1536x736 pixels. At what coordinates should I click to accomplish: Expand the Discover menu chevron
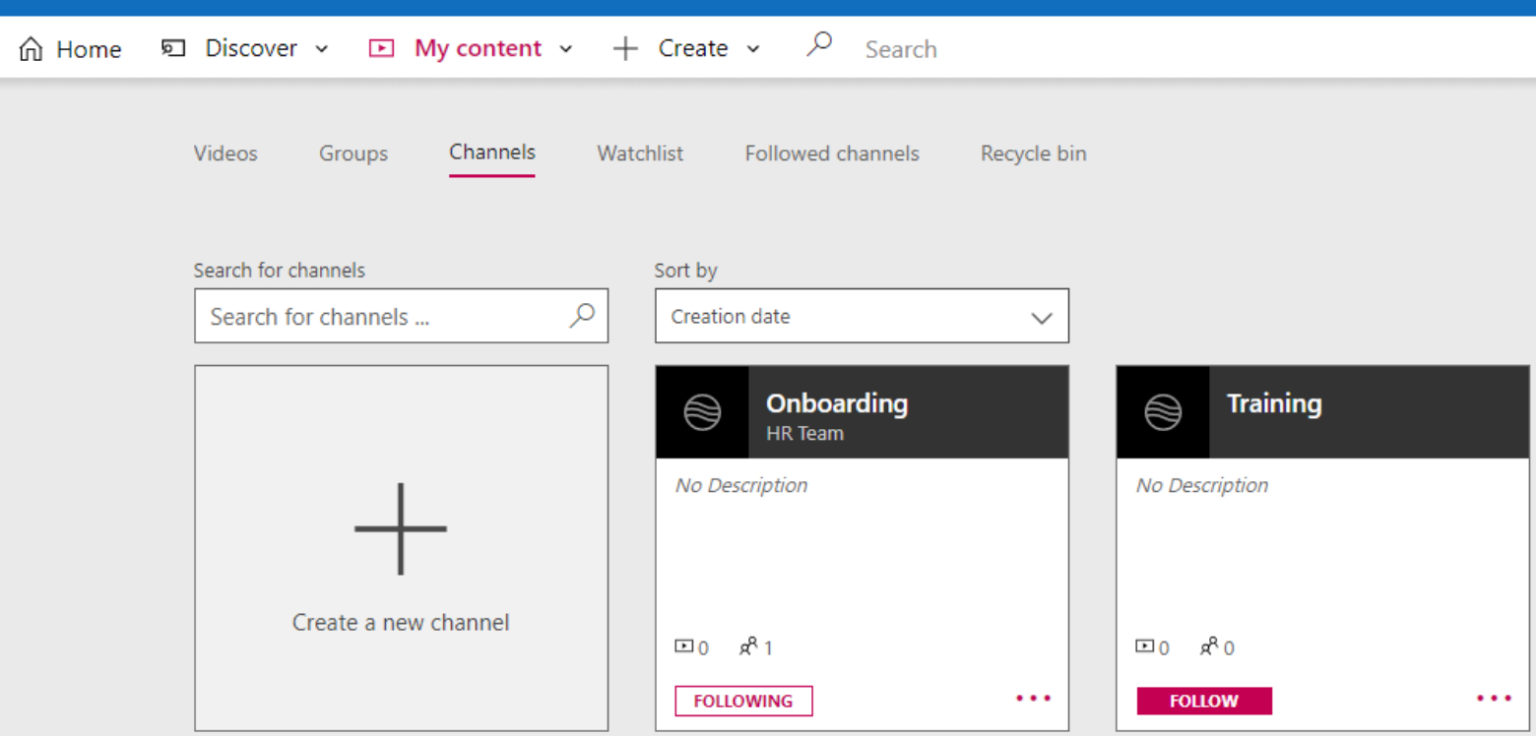click(321, 49)
